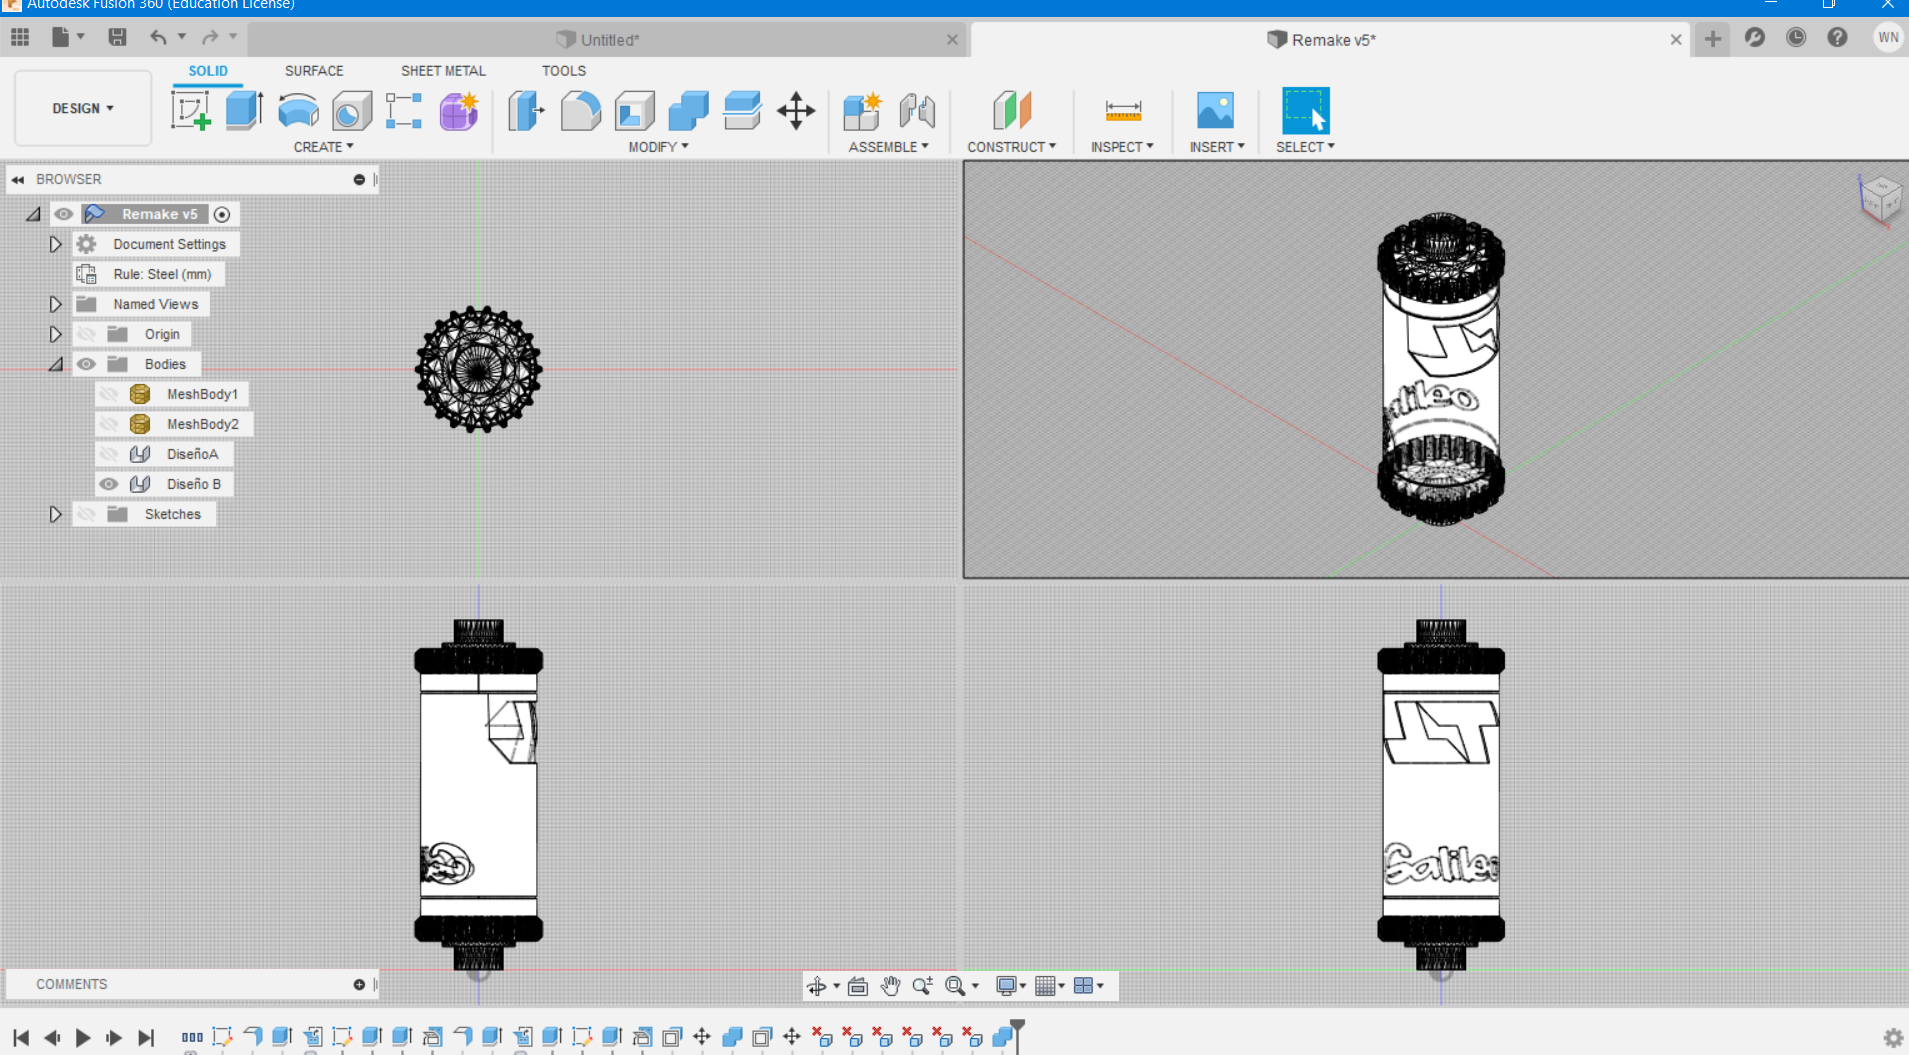The width and height of the screenshot is (1909, 1055).
Task: Click the Joint tool icon
Action: pos(917,110)
